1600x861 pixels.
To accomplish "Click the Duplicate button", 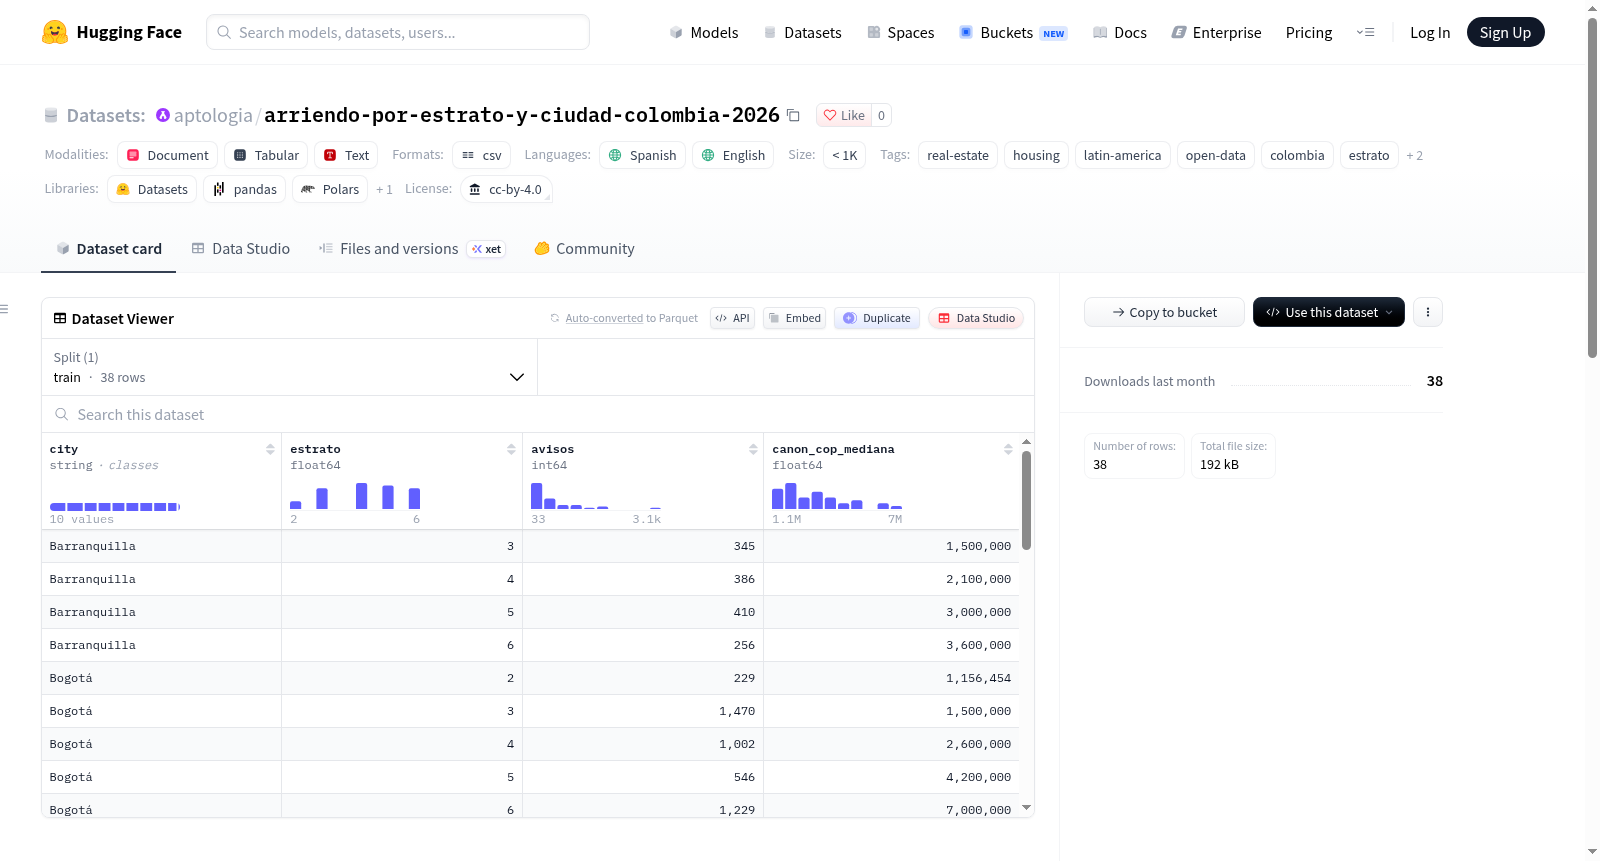I will pos(877,318).
